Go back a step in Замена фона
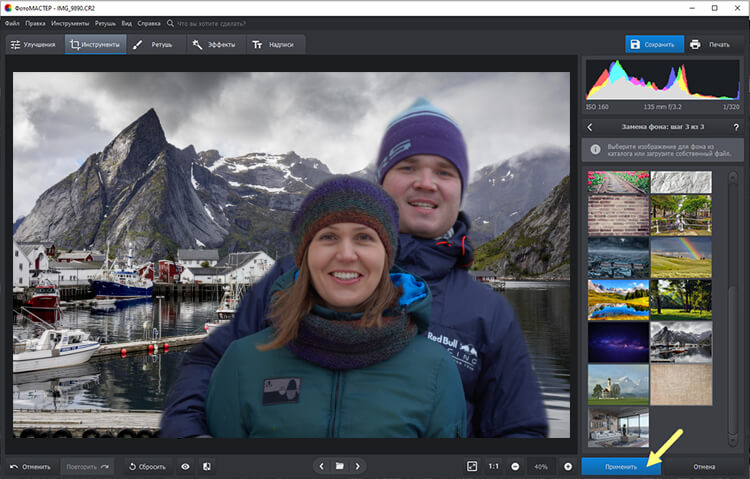The image size is (750, 479). pos(590,127)
